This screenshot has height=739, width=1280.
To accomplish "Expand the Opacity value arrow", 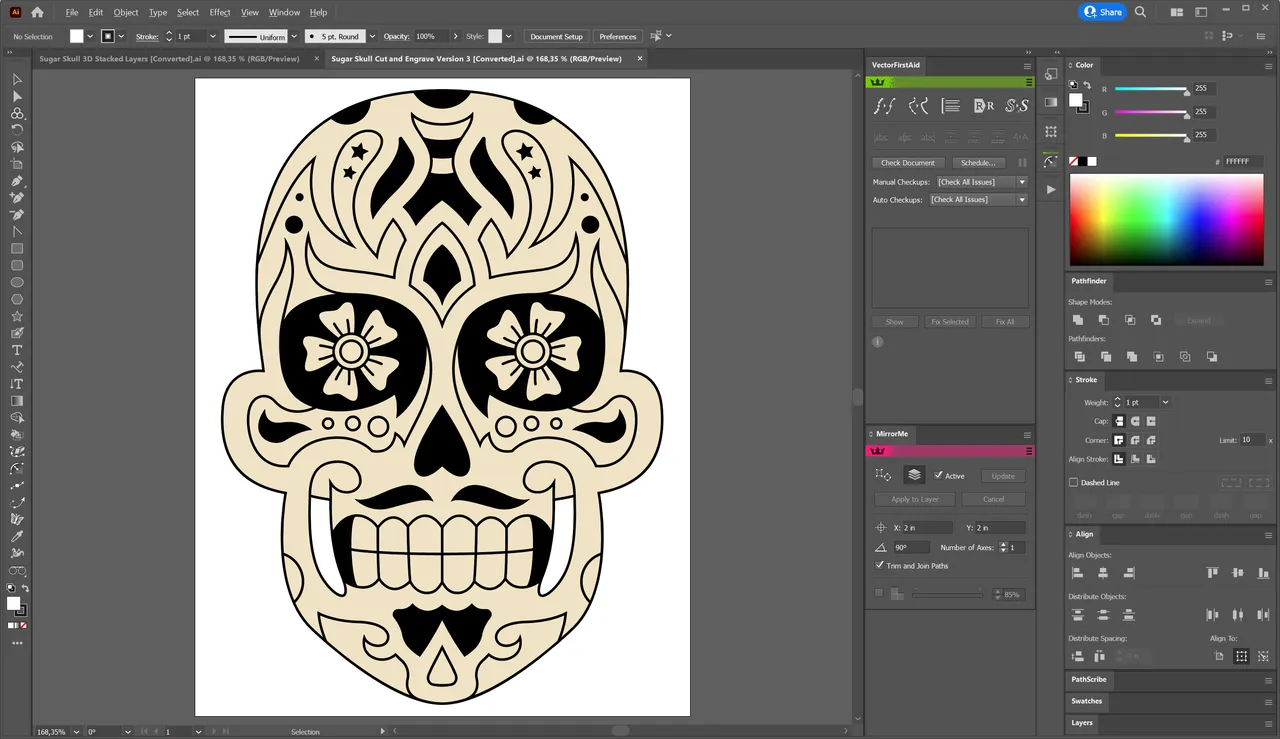I will (x=456, y=36).
